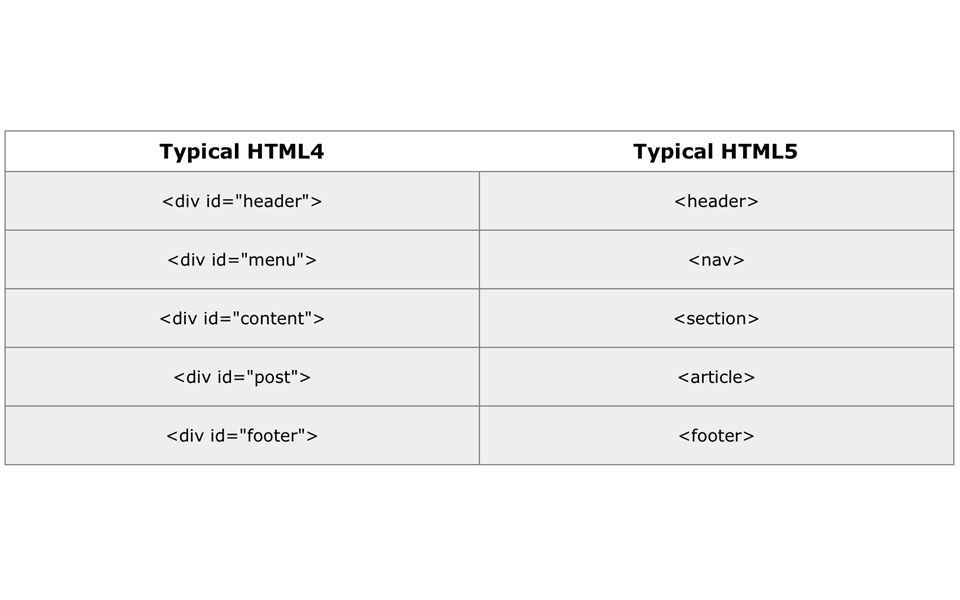The height and width of the screenshot is (600, 960).
Task: Click the <header> cell in HTML5 column
Action: pos(716,201)
